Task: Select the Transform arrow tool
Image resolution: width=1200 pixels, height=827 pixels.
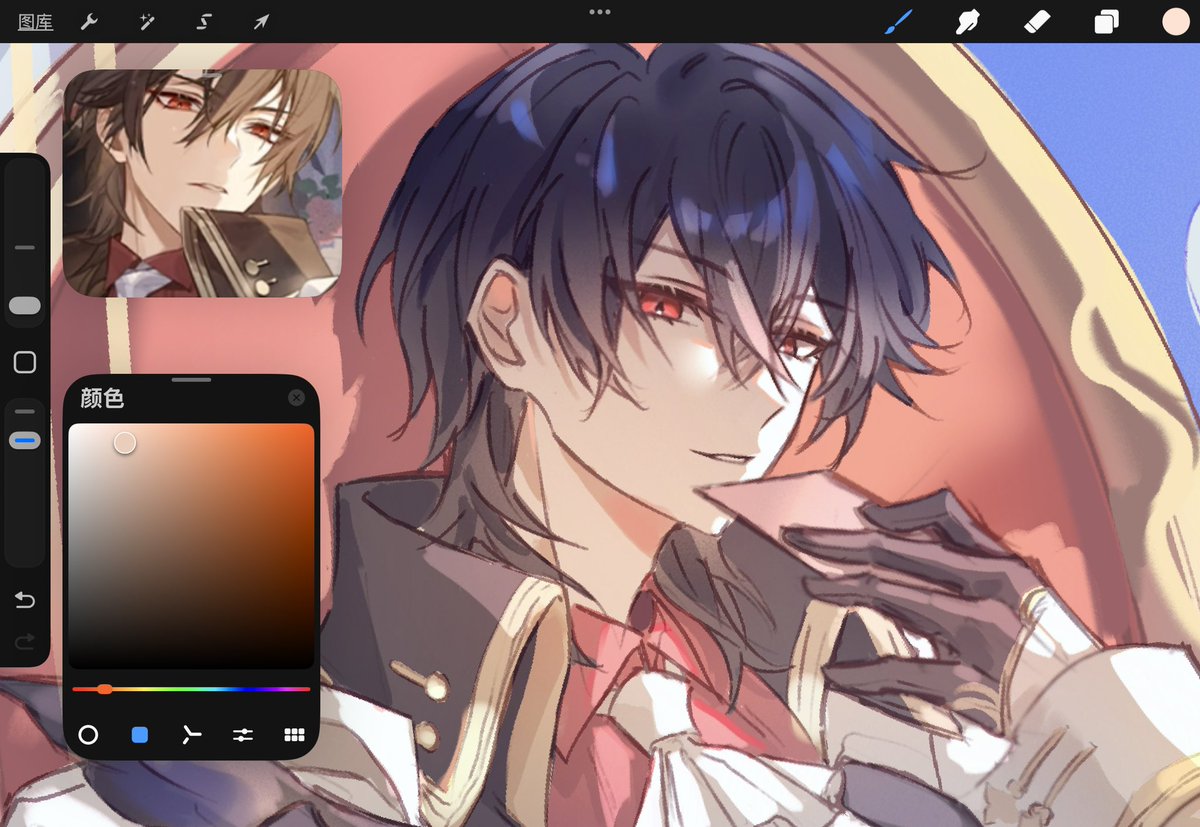Action: click(261, 21)
